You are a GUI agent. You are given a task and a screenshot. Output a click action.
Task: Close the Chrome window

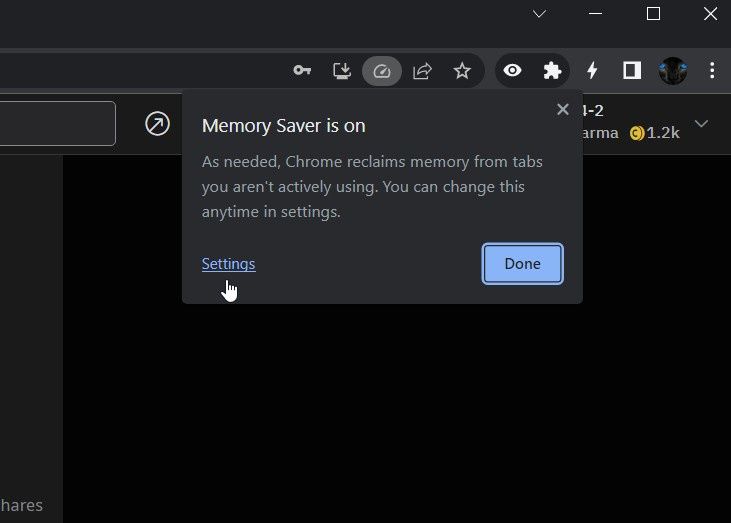pyautogui.click(x=710, y=14)
